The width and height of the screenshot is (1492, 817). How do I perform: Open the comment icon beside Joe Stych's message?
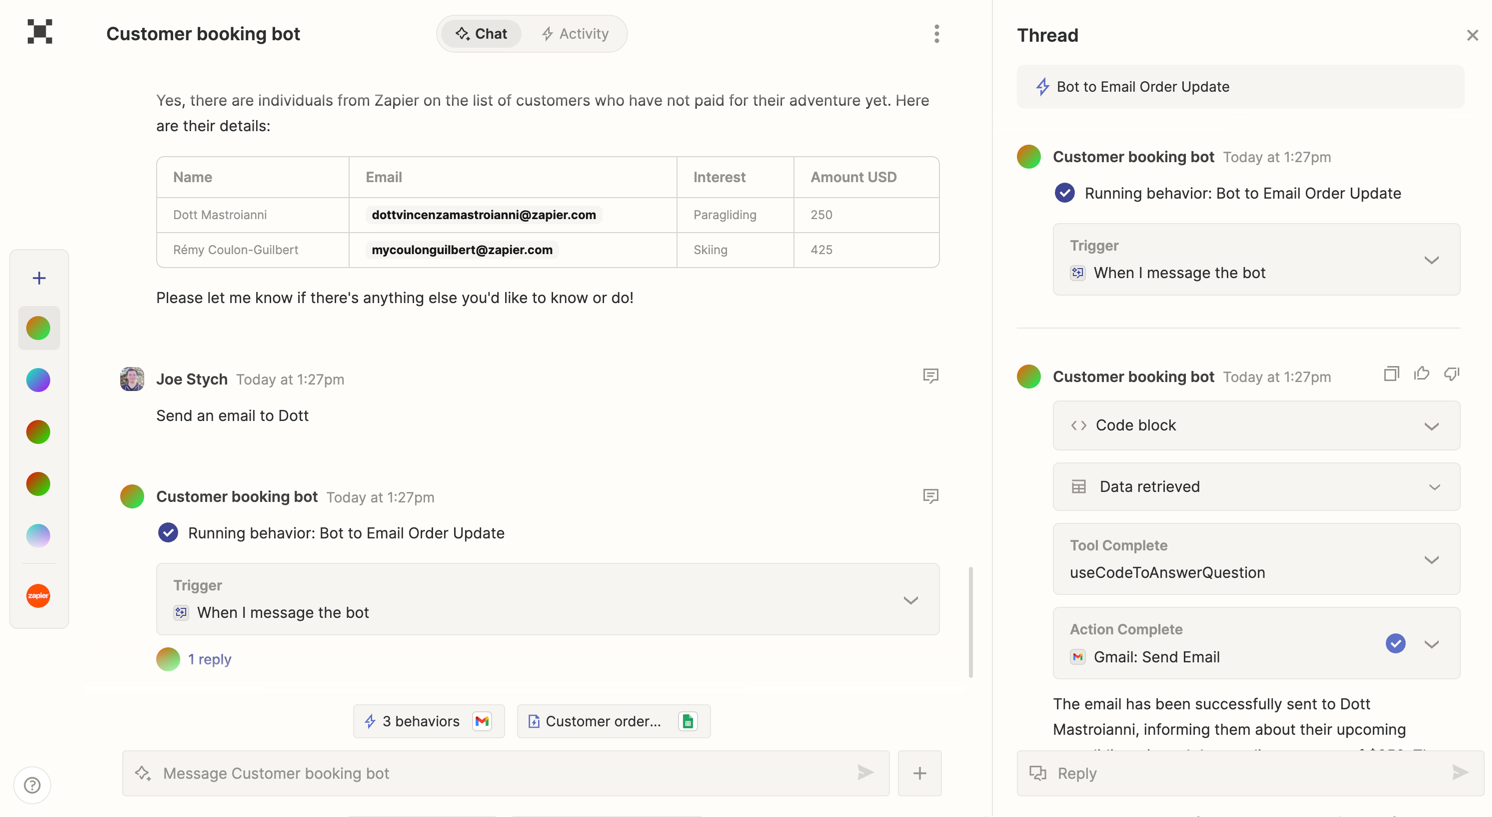(930, 375)
